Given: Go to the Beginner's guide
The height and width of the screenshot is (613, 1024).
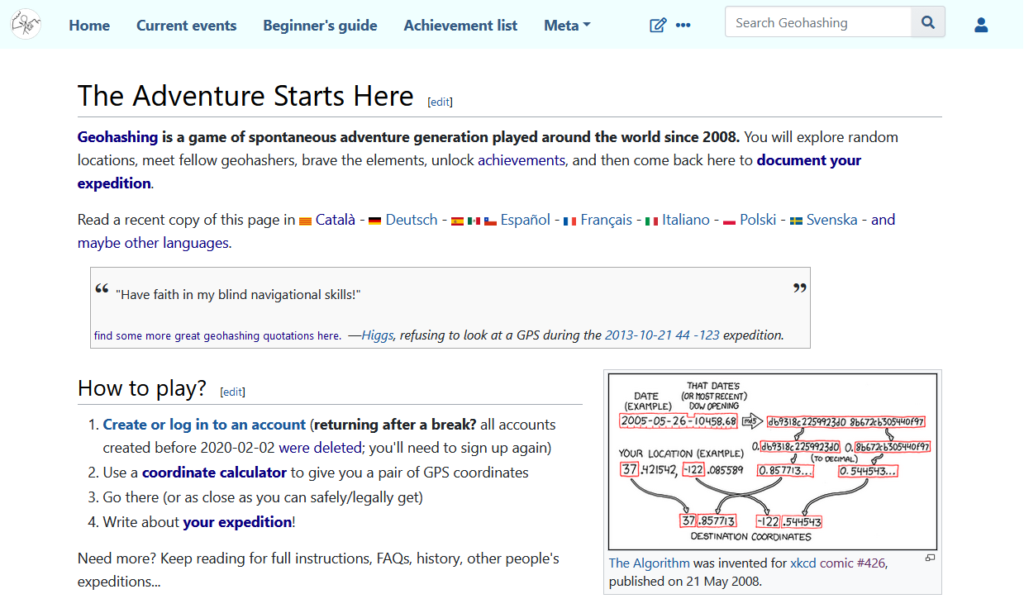Looking at the screenshot, I should [x=319, y=25].
